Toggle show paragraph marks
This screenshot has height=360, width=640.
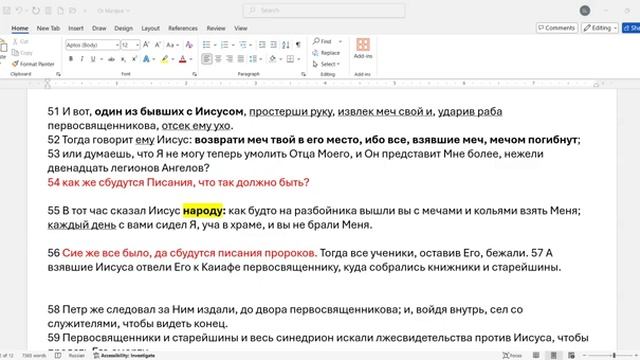coord(298,44)
